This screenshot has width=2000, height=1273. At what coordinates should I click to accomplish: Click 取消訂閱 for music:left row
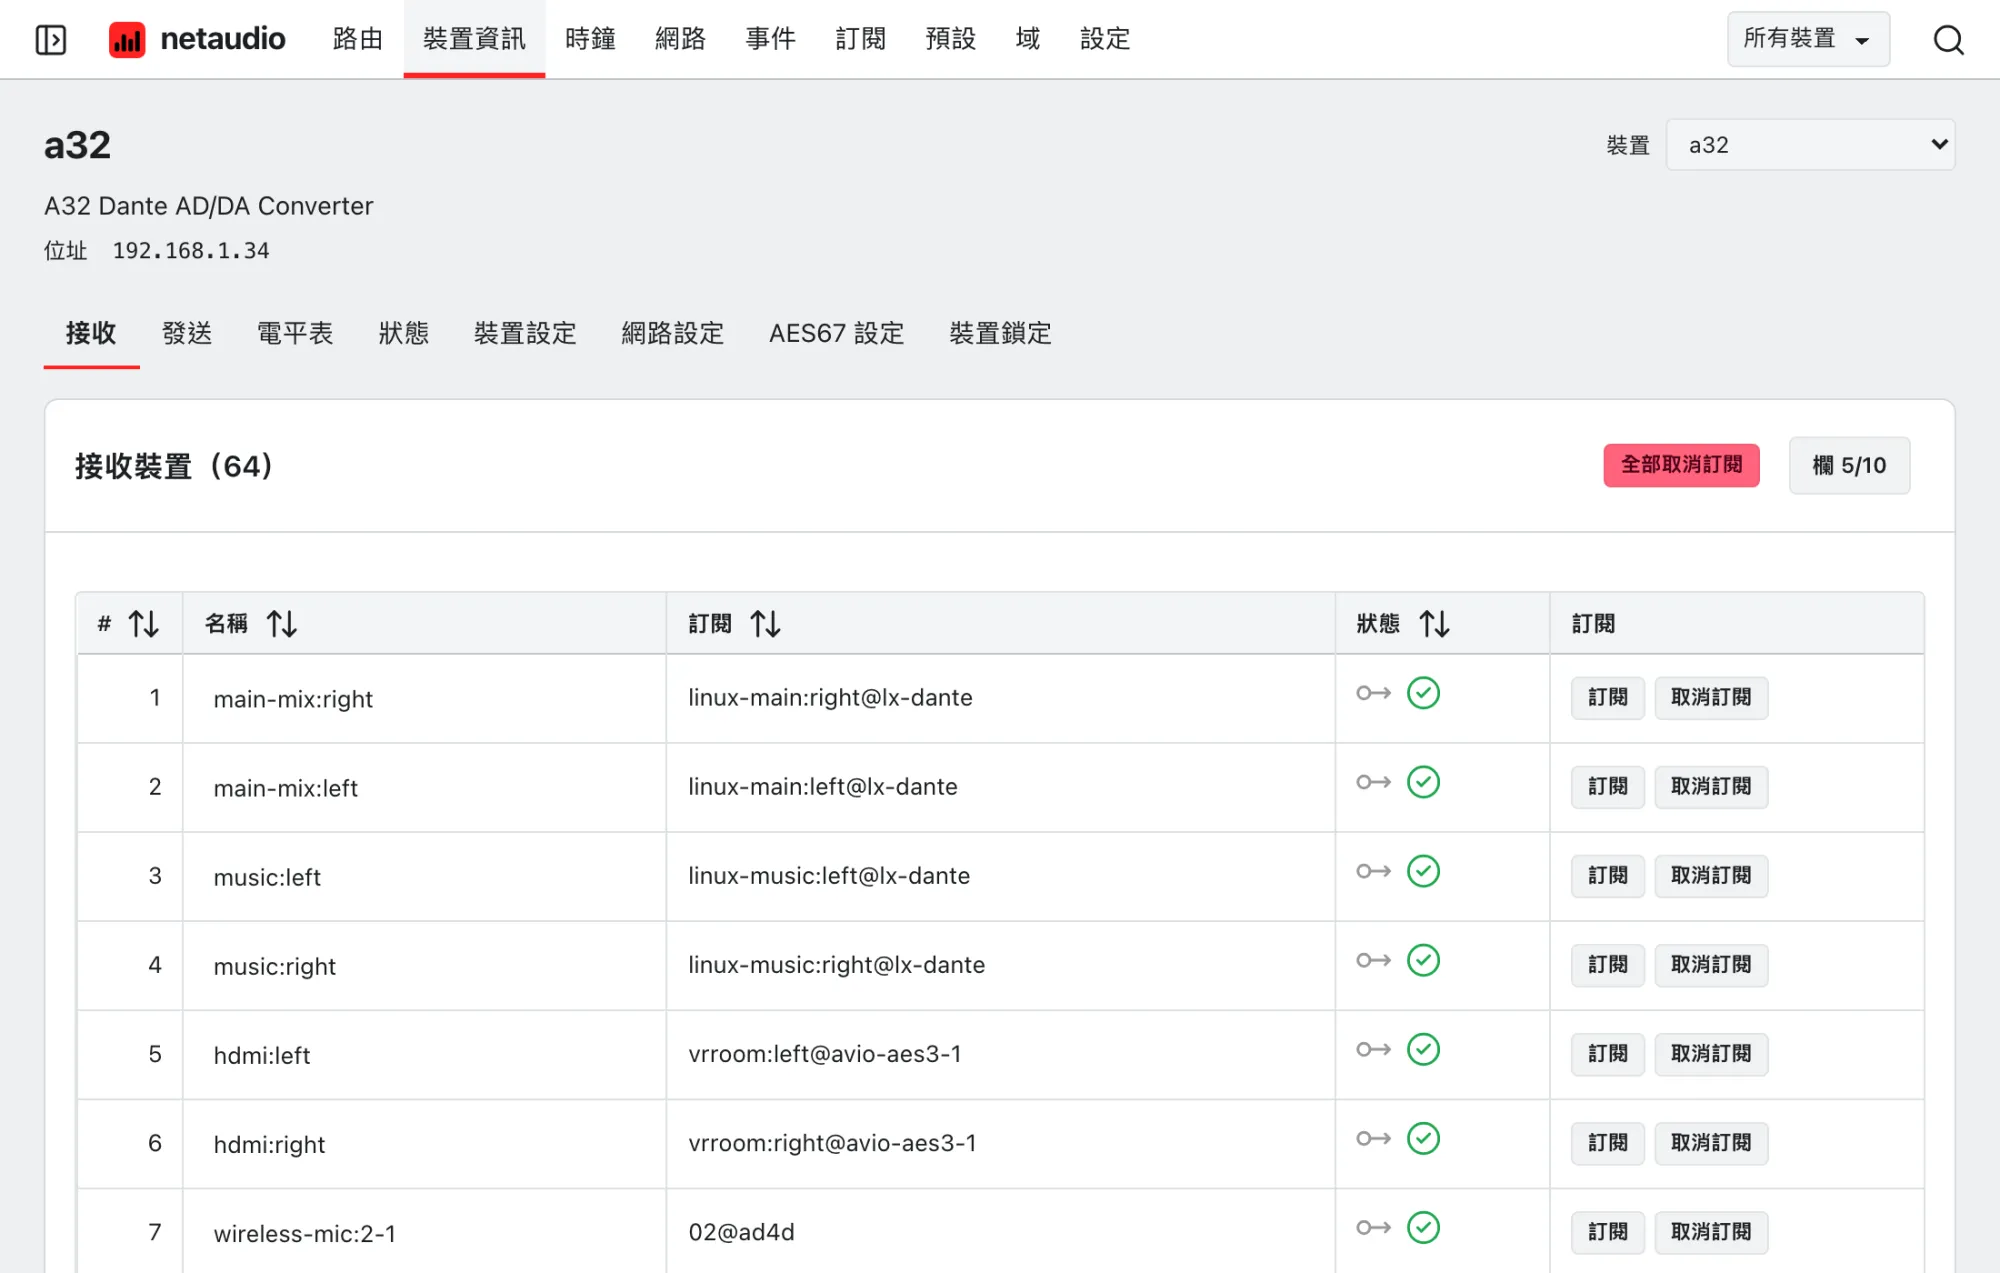[1710, 875]
